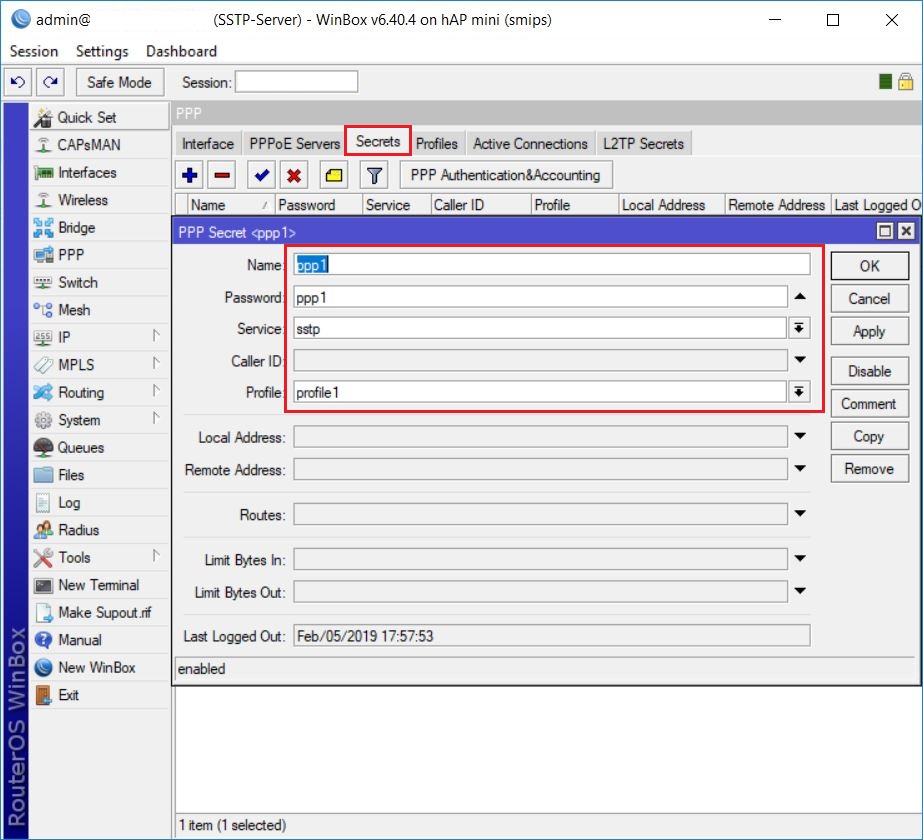Enable secret with blue checkmark icon
This screenshot has width=923, height=840.
click(261, 175)
